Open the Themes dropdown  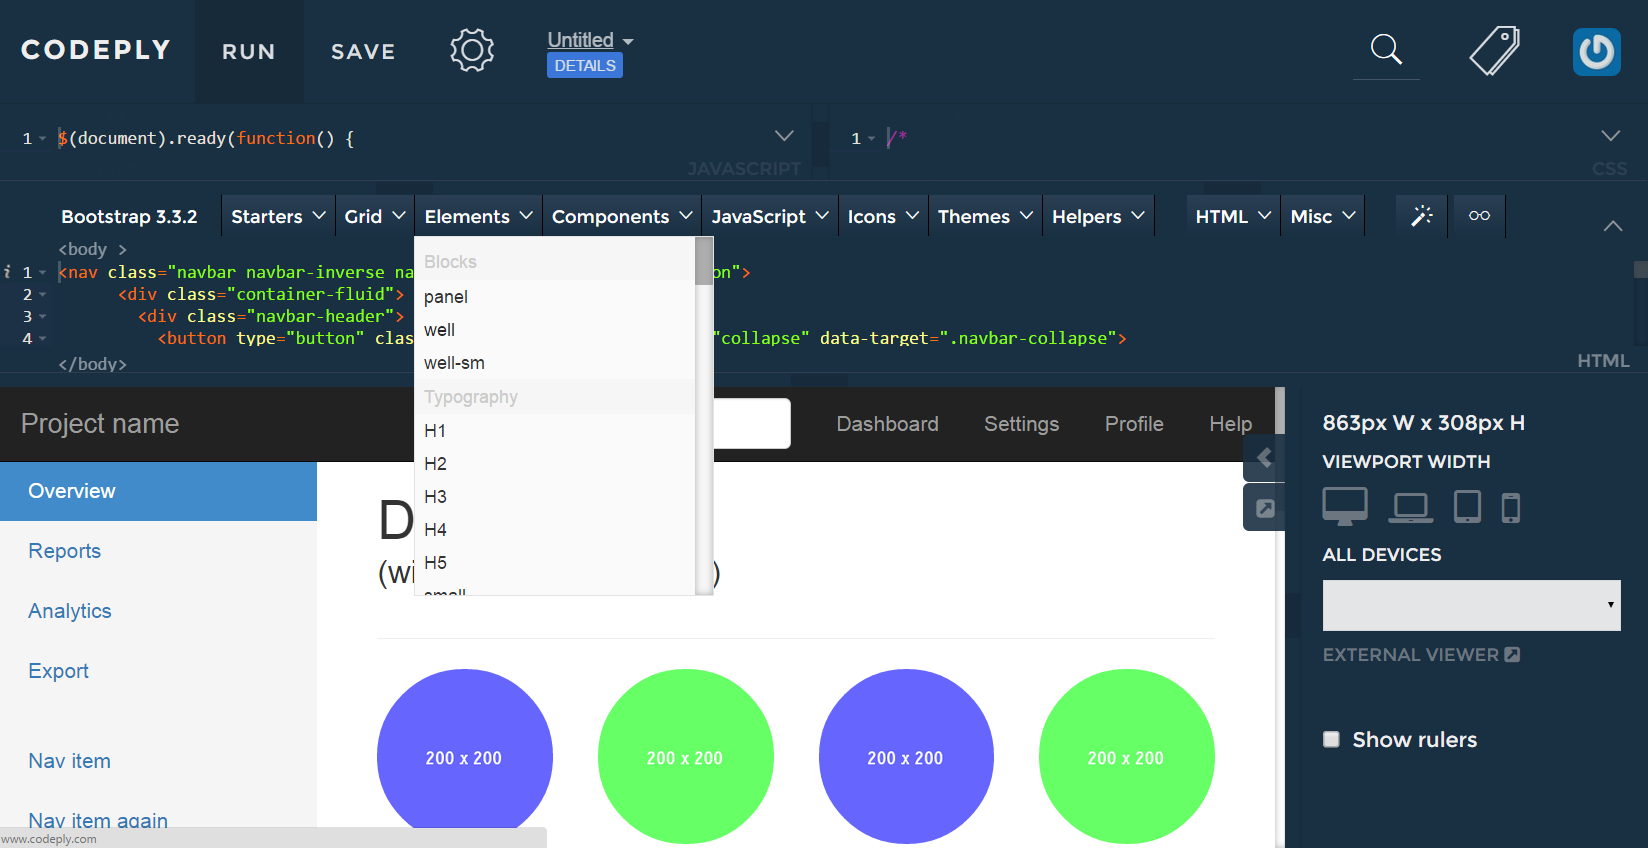pos(985,216)
